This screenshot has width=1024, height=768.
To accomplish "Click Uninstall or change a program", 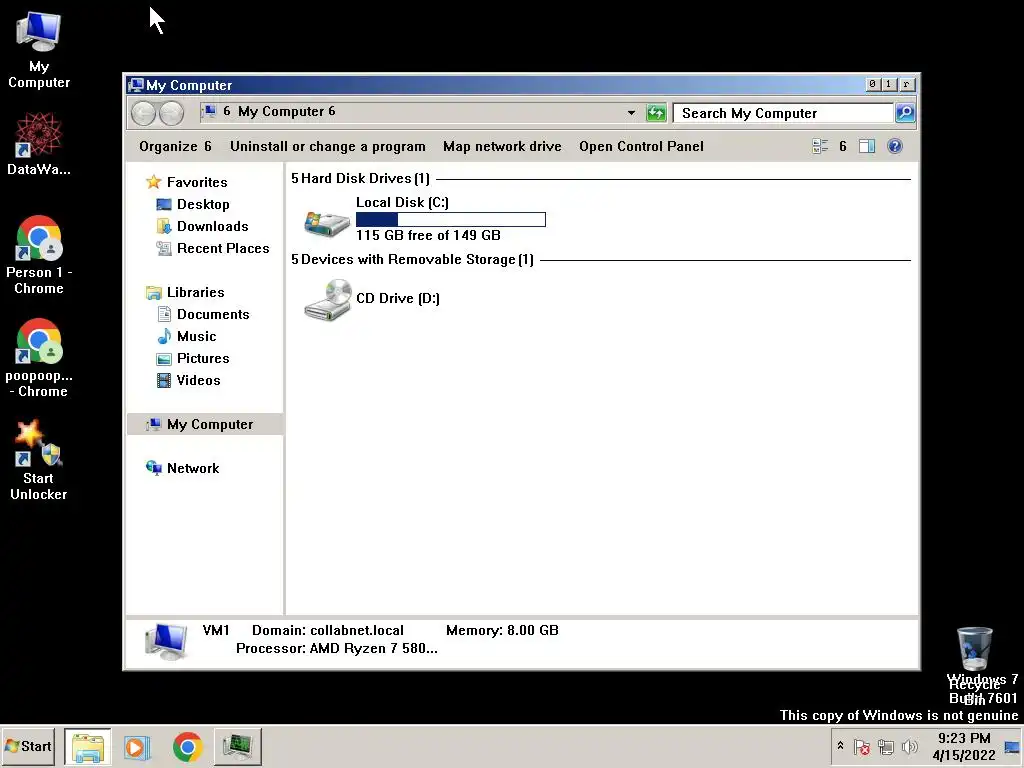I will (x=327, y=146).
